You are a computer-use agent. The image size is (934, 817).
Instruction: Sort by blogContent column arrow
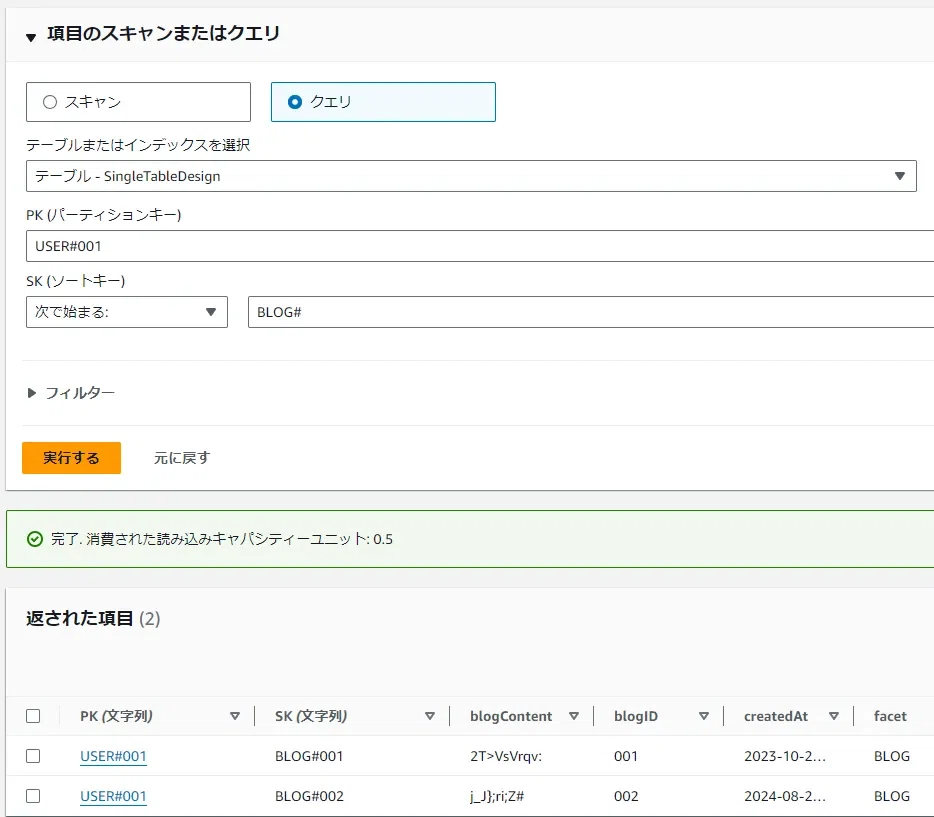pyautogui.click(x=574, y=716)
